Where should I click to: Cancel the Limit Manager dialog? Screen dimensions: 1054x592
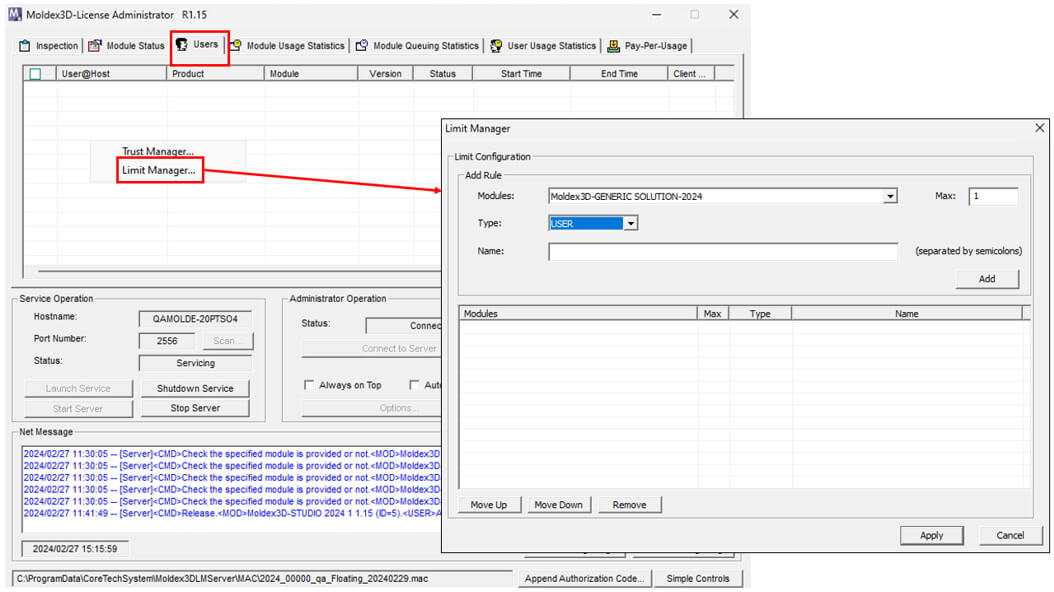coord(1010,536)
